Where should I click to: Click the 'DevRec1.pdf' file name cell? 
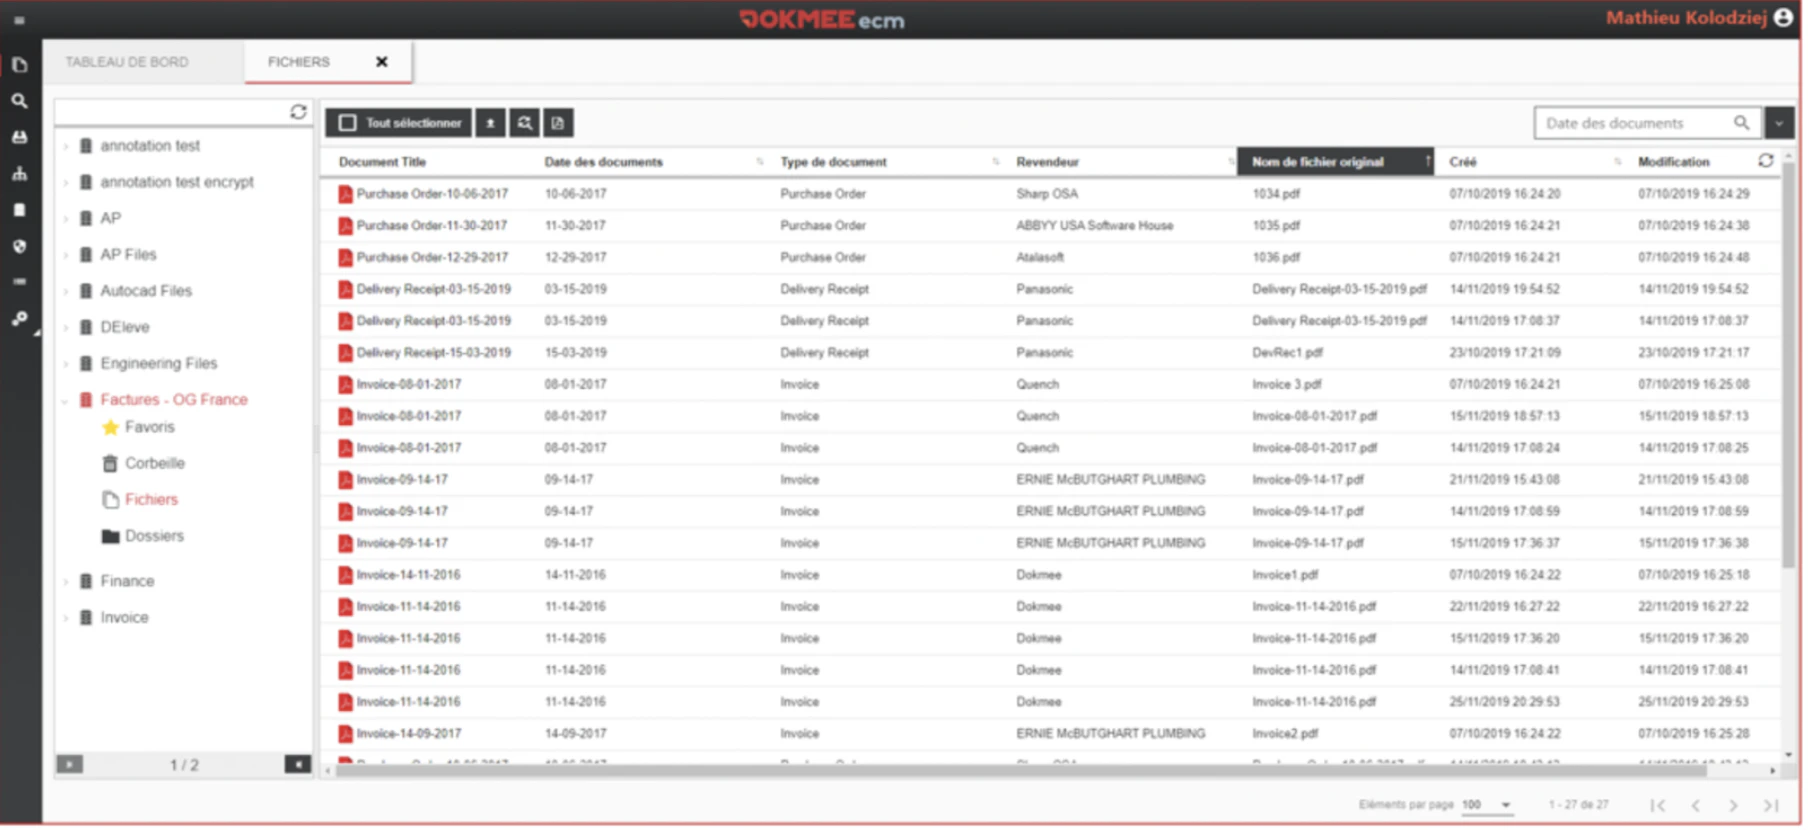tap(1287, 353)
